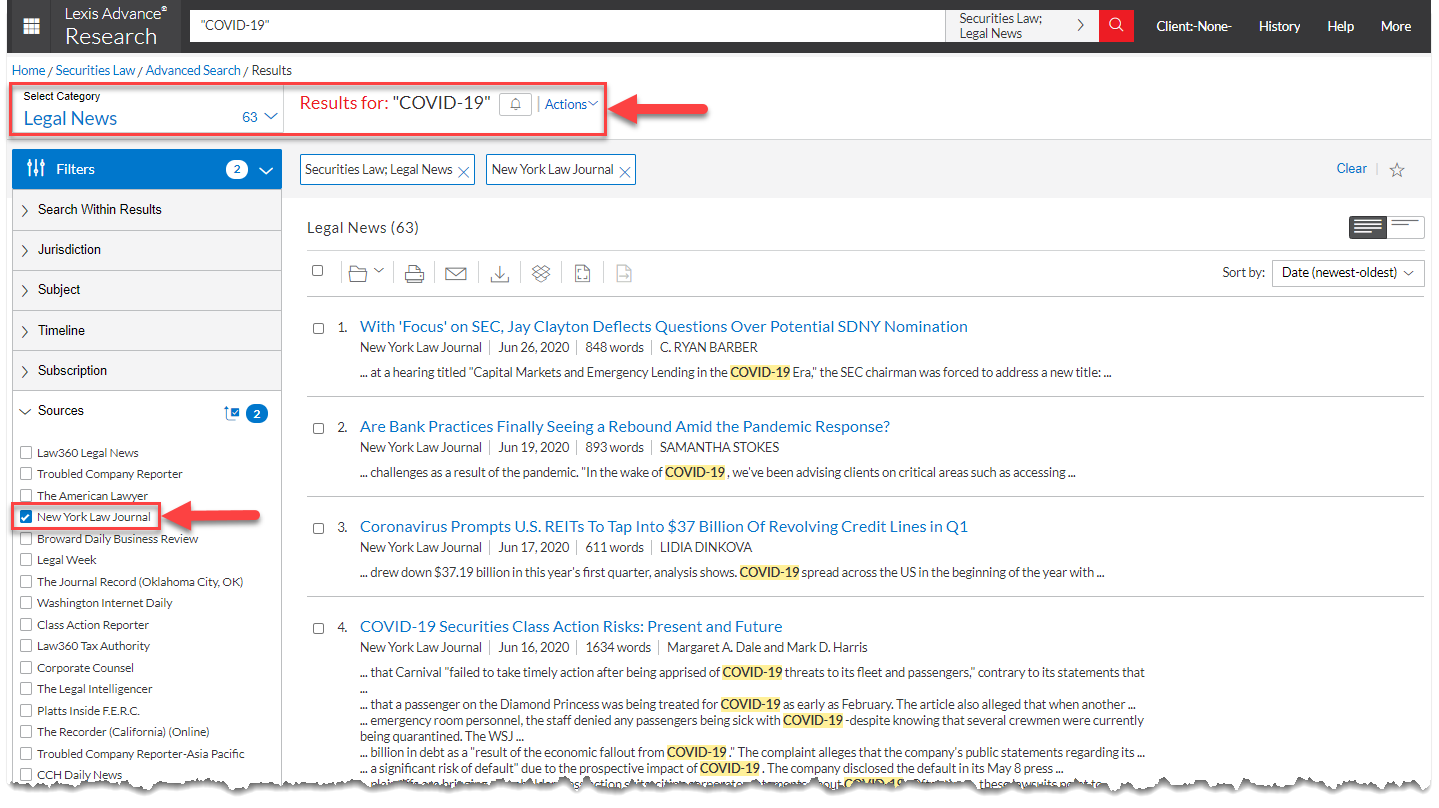Expand the Timeline filter
This screenshot has width=1439, height=808.
tap(147, 331)
